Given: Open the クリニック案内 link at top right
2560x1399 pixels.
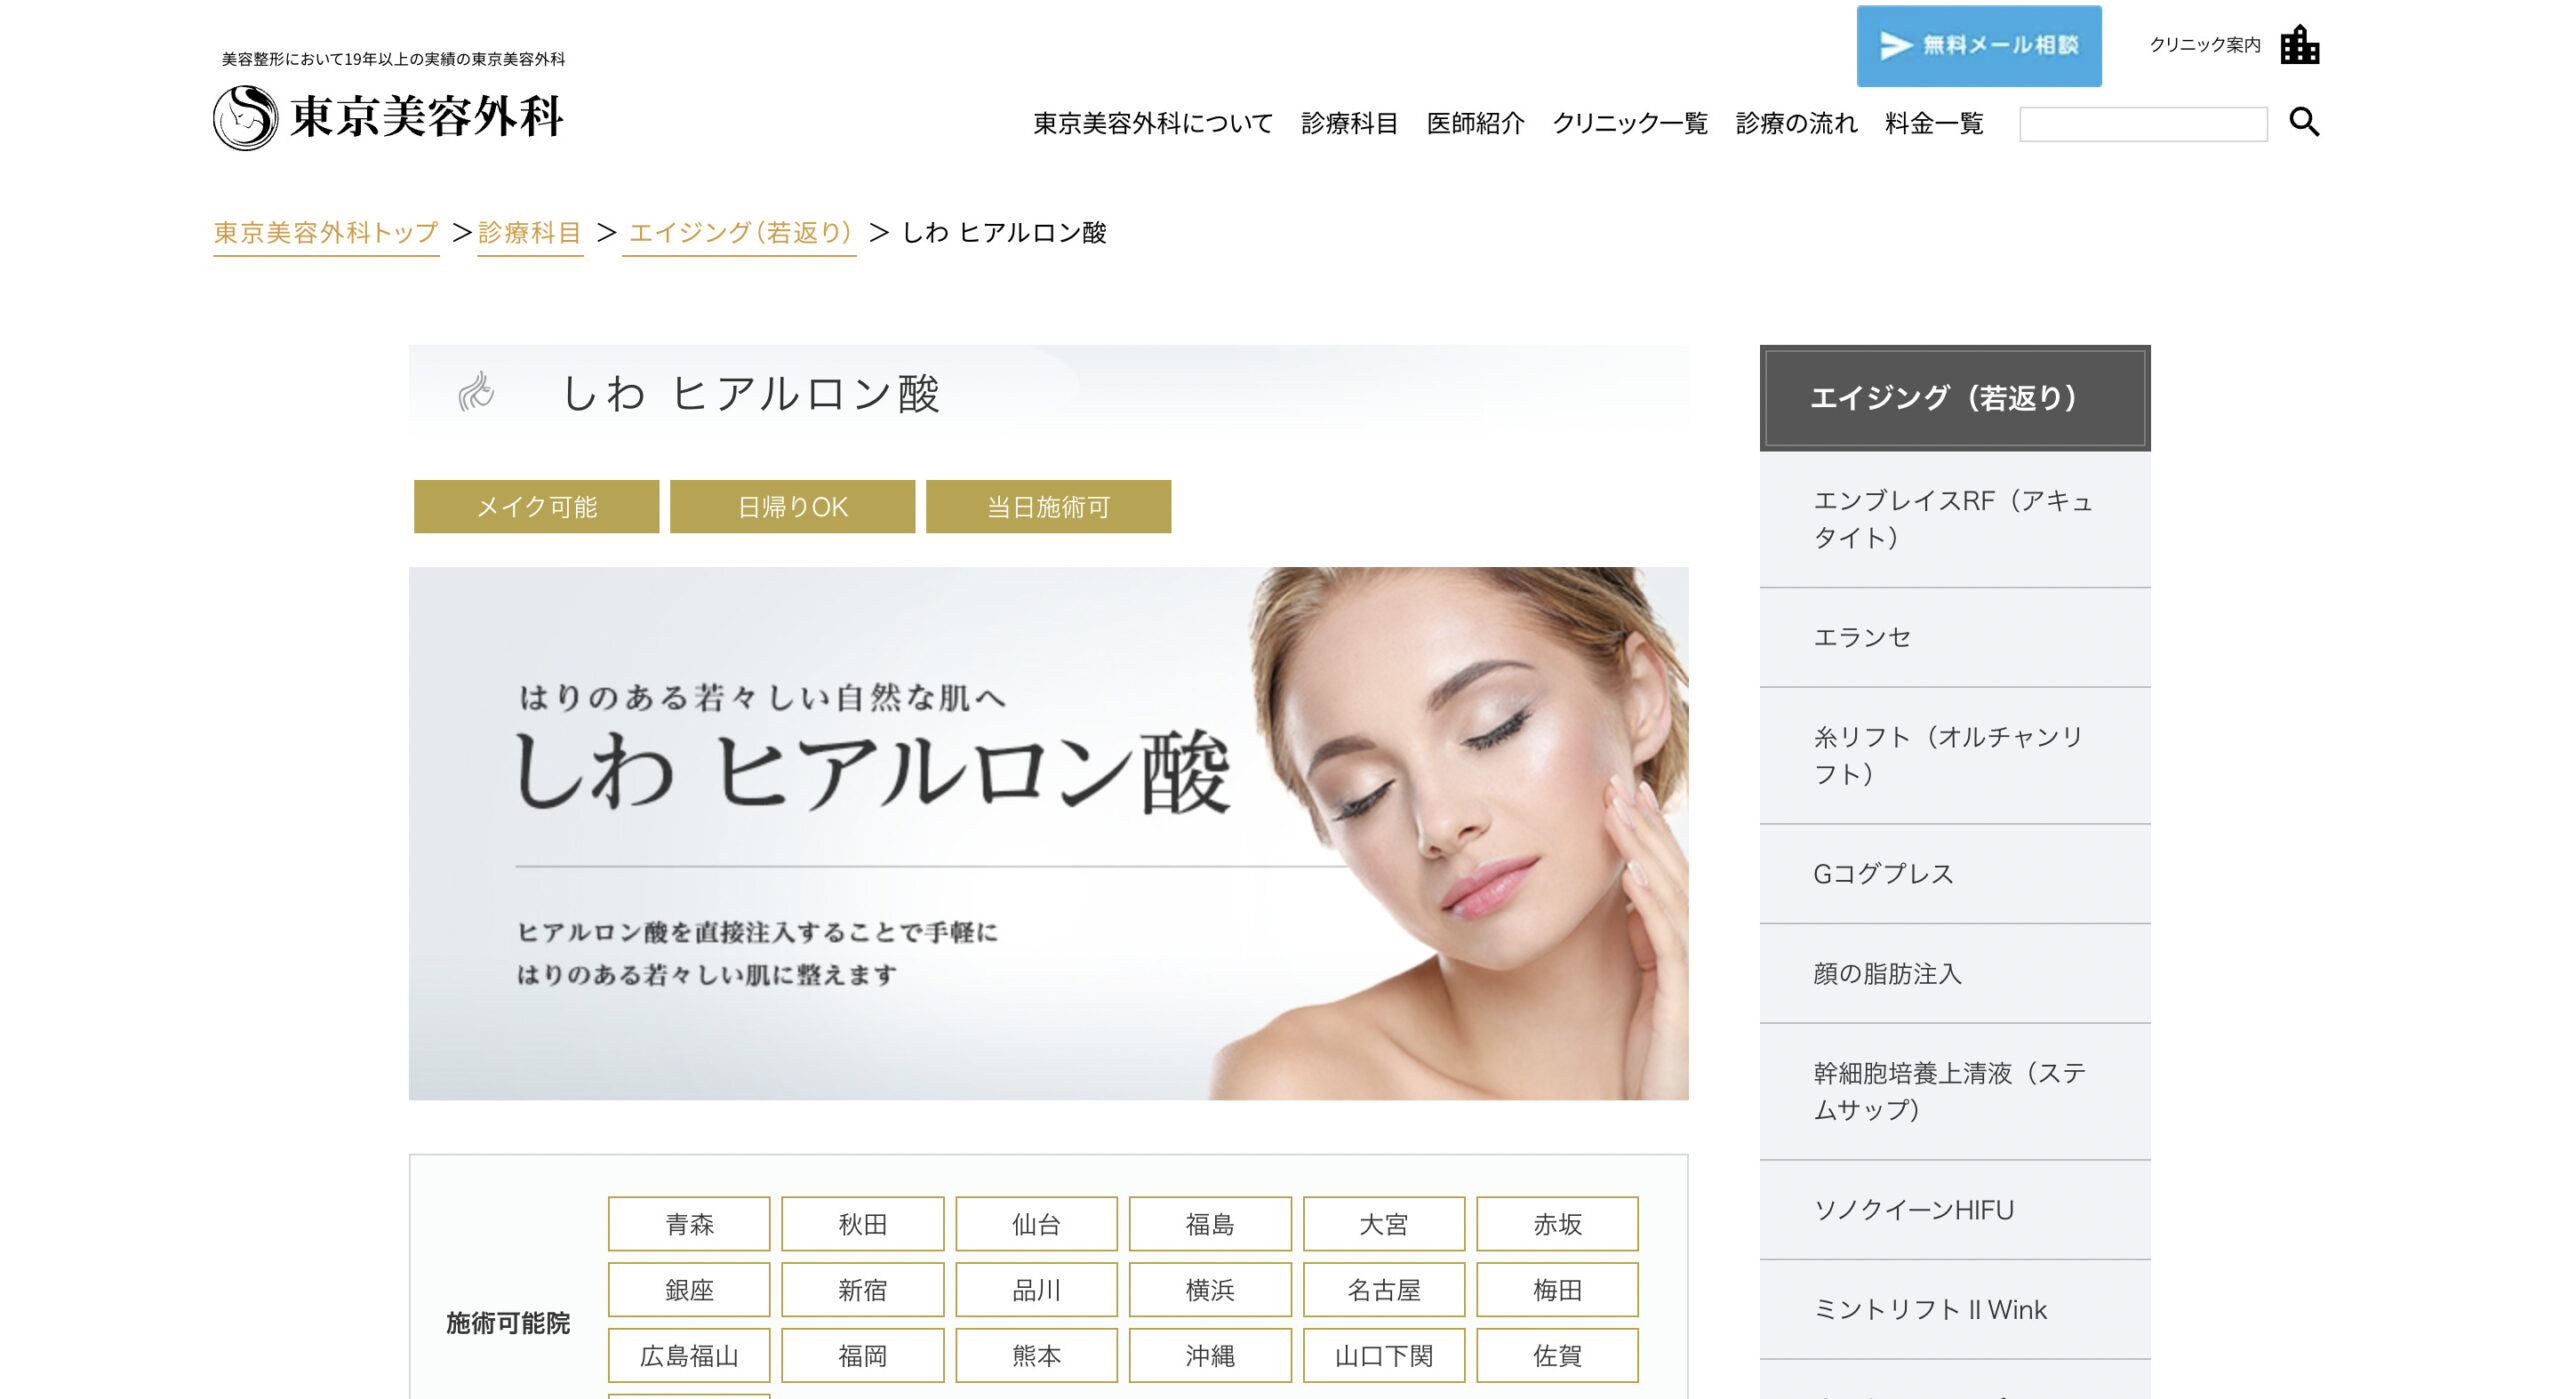Looking at the screenshot, I should pyautogui.click(x=2204, y=45).
